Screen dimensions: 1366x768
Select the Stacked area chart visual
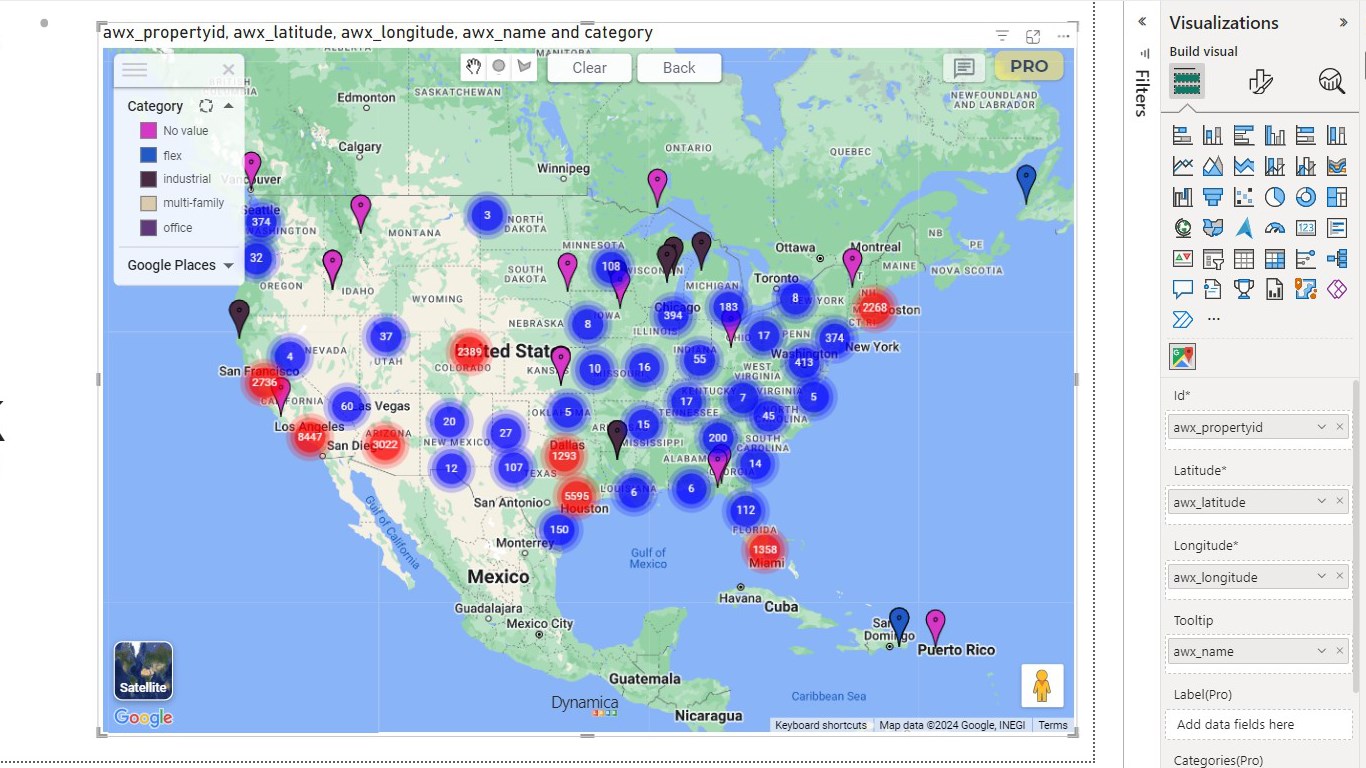[x=1244, y=166]
